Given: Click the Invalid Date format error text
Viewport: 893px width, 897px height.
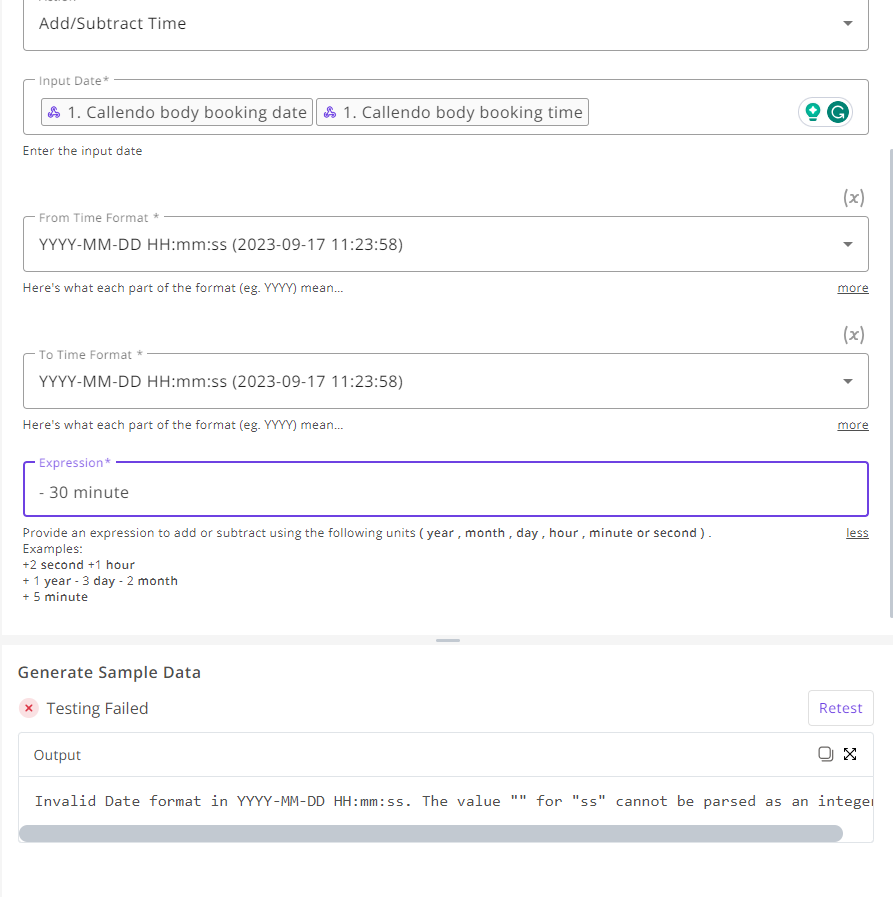Looking at the screenshot, I should tap(453, 801).
